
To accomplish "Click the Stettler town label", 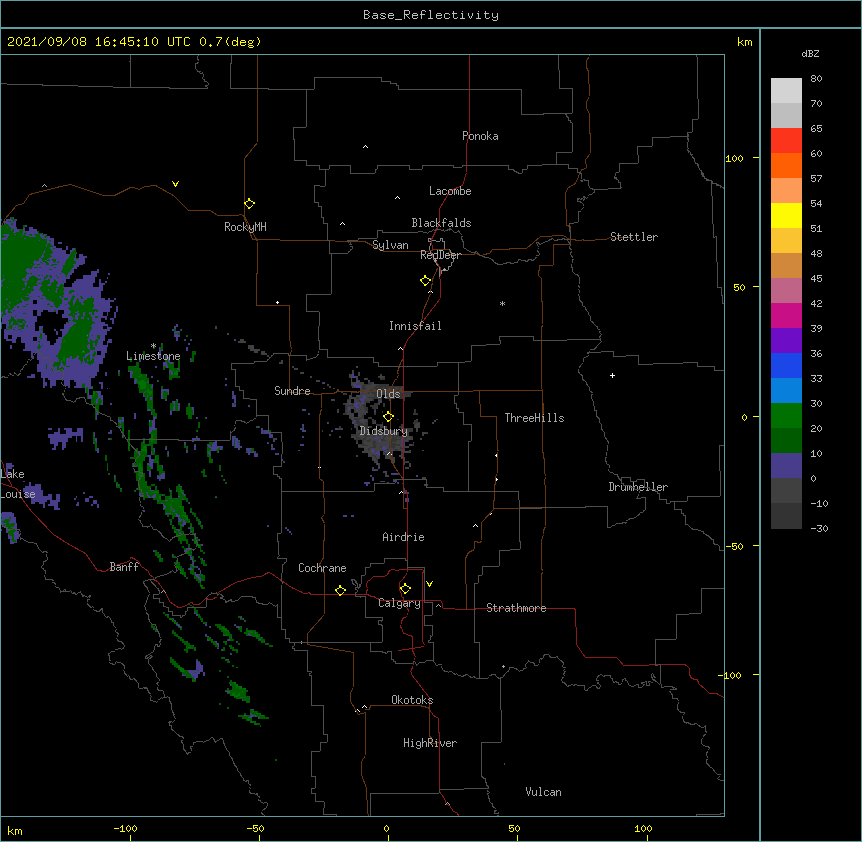I will [634, 237].
